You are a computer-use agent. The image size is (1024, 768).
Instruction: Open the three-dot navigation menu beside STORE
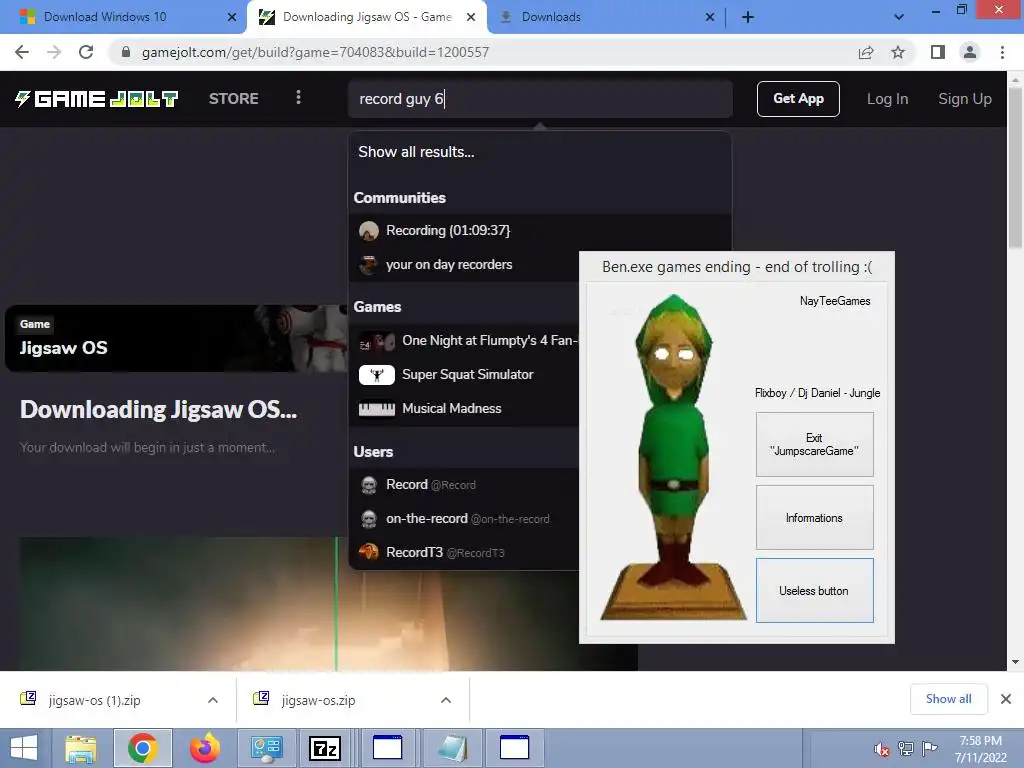[x=298, y=98]
